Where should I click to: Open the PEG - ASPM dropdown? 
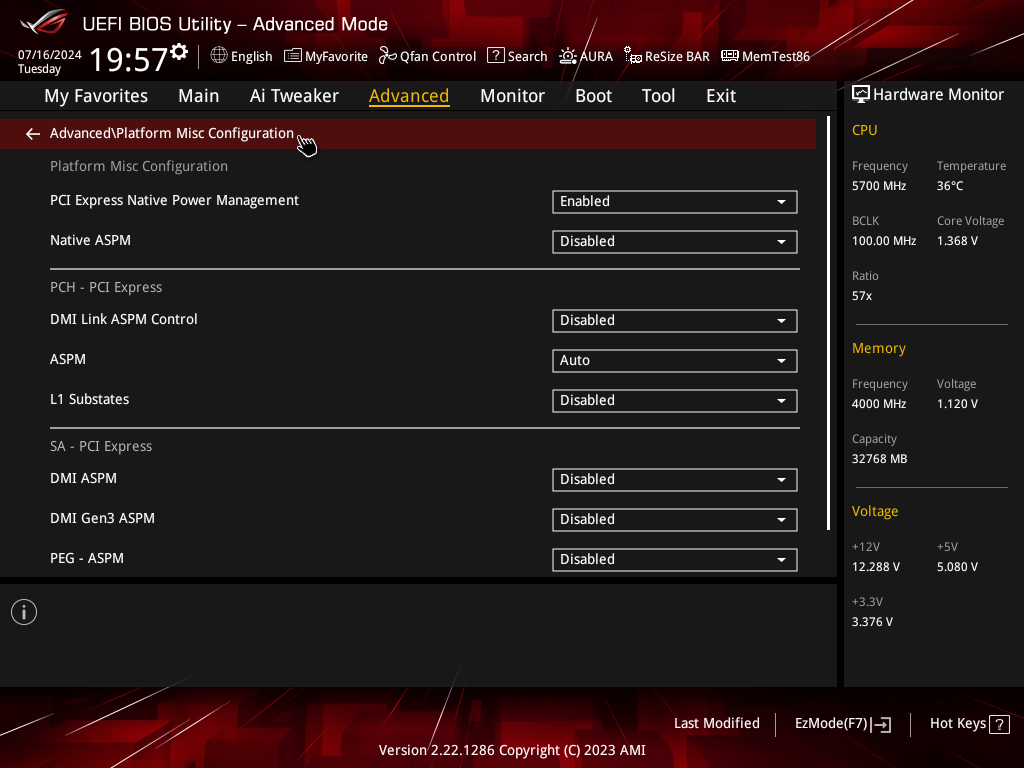[675, 560]
